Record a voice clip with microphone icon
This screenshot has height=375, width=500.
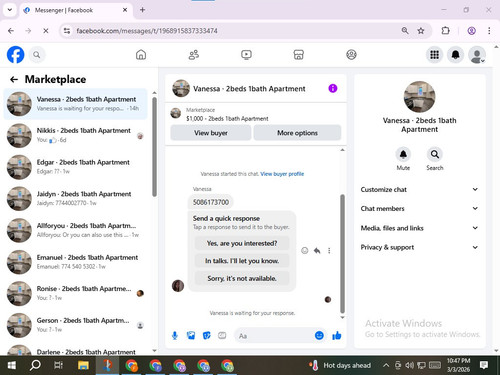click(x=175, y=336)
